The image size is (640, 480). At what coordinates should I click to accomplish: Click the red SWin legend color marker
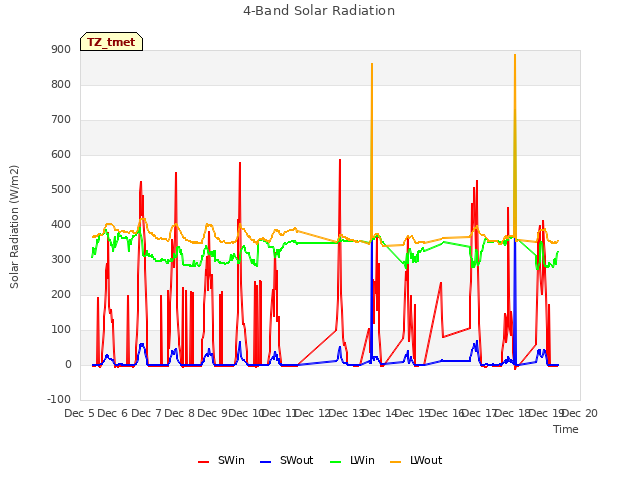point(203,462)
